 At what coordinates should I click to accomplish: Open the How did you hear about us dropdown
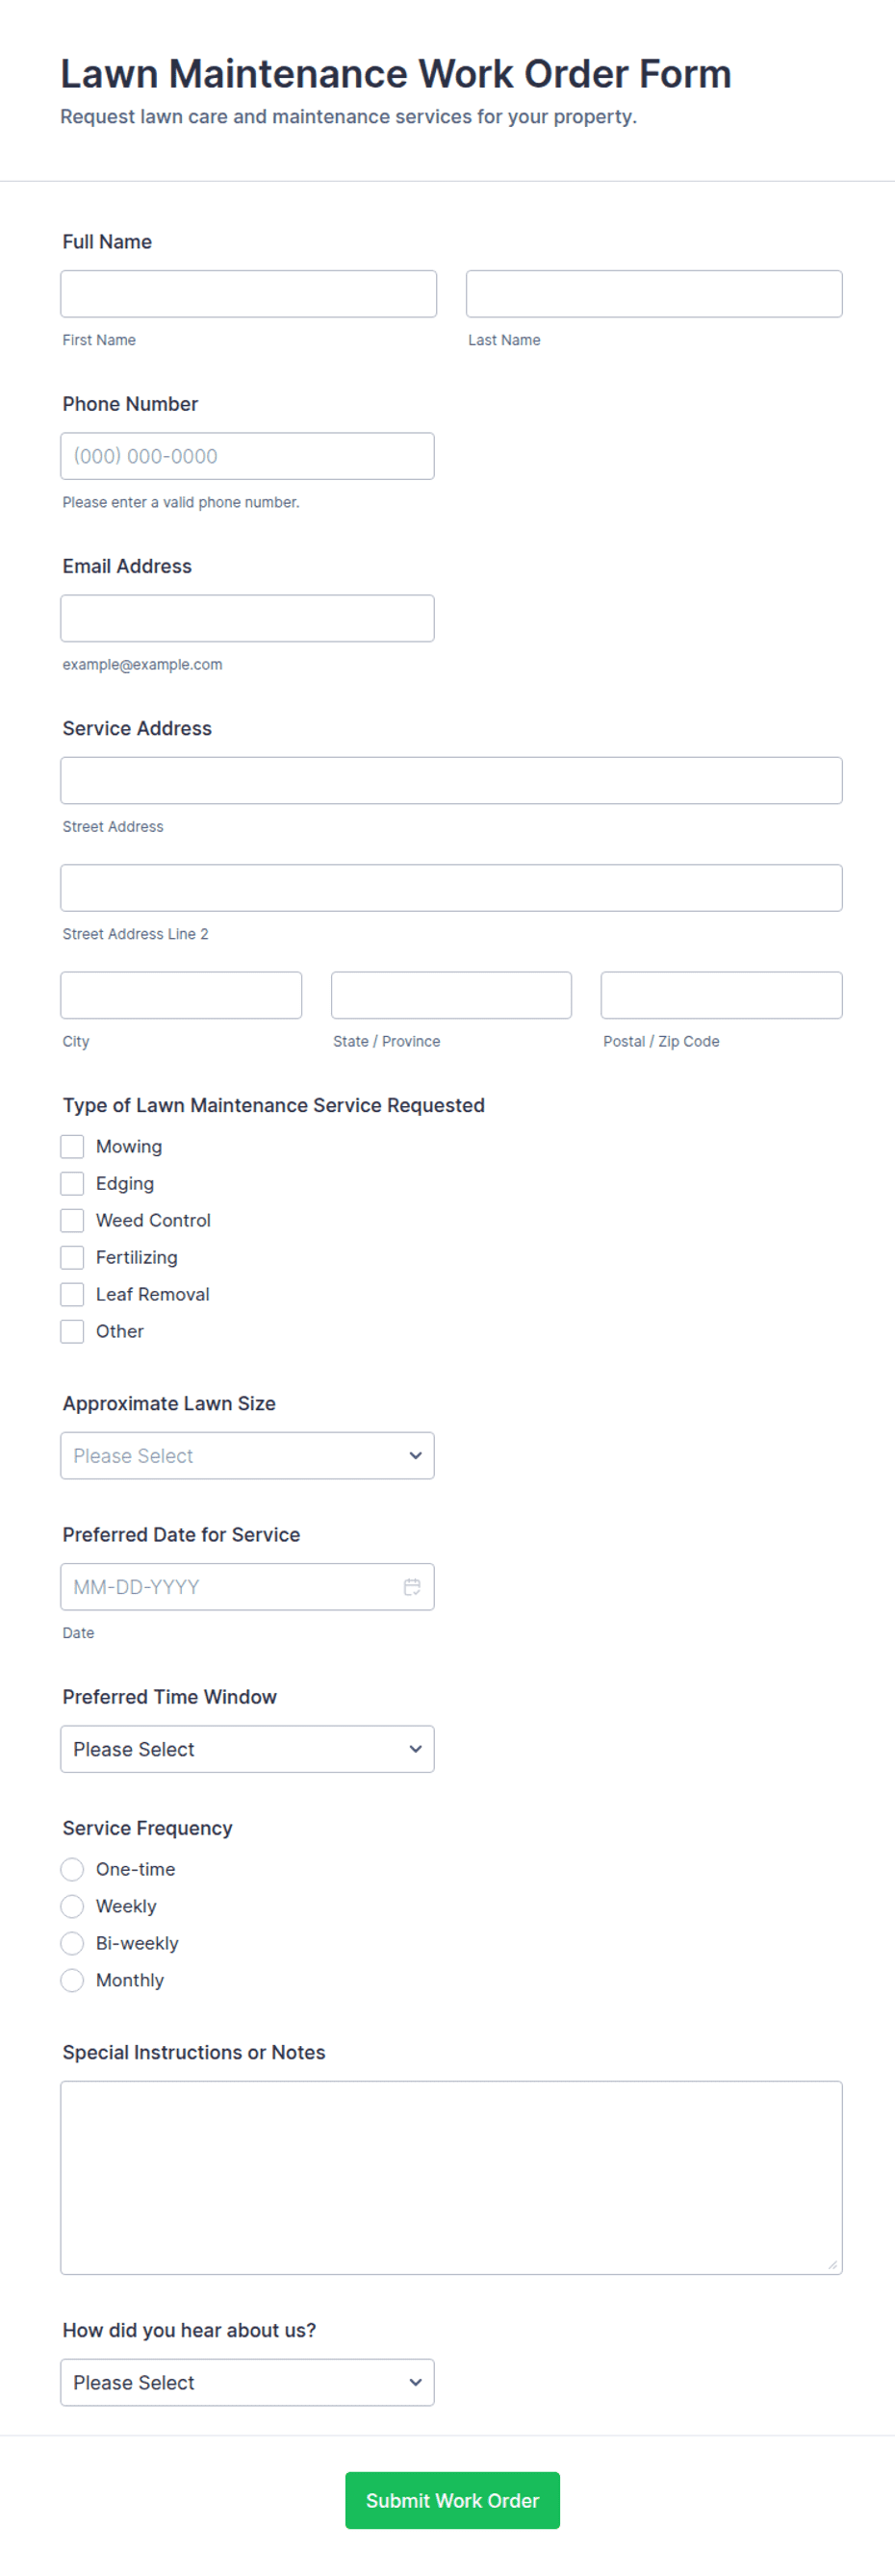pos(247,2382)
